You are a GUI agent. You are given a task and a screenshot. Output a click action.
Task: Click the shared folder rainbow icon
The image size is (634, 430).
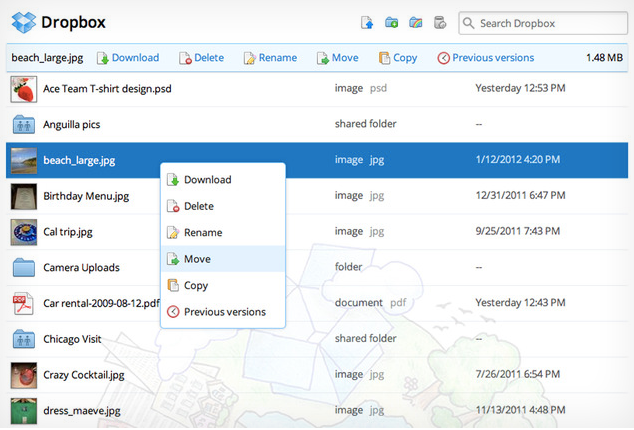(416, 22)
